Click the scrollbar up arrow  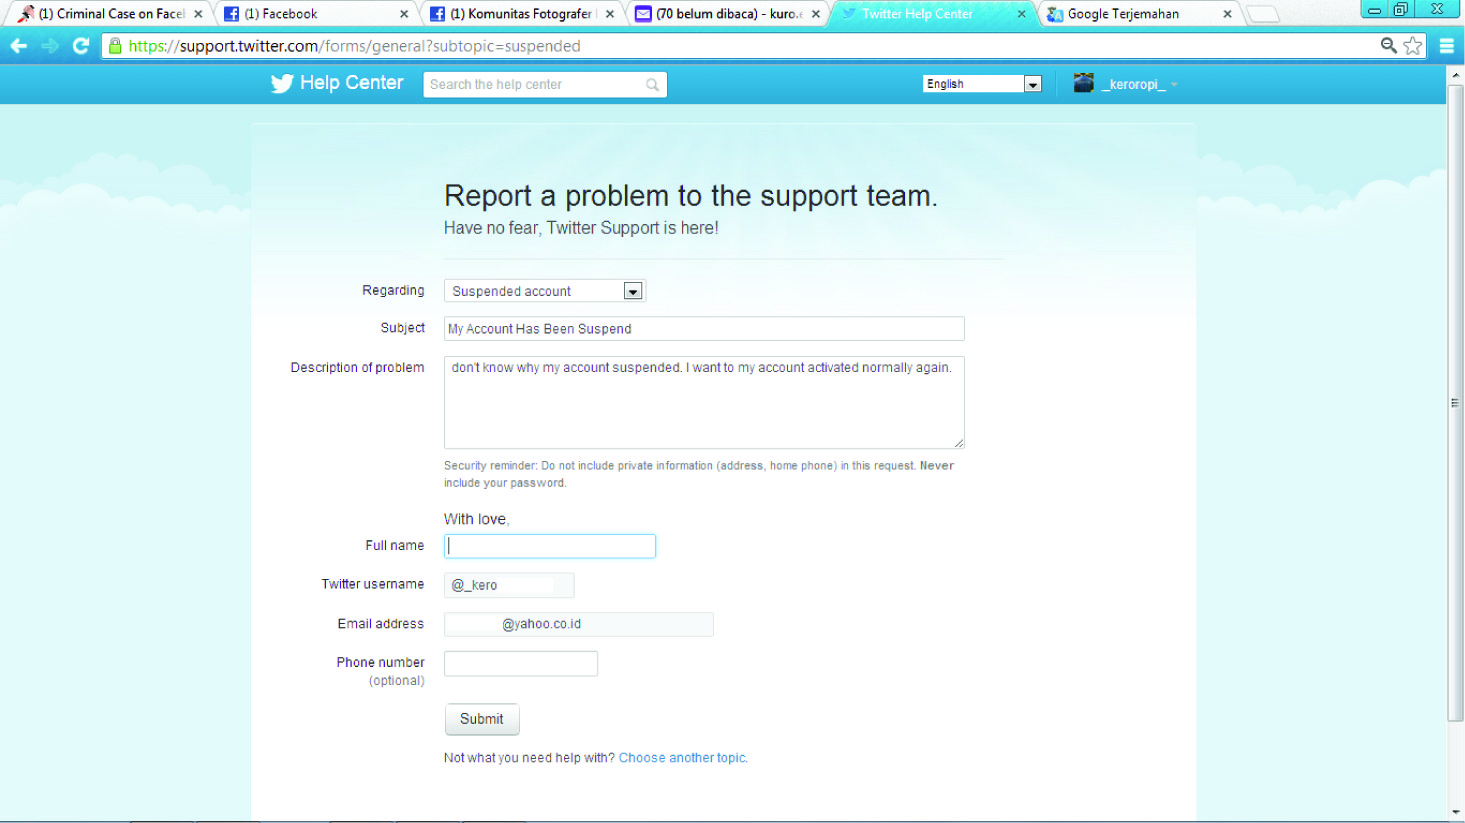pyautogui.click(x=1455, y=73)
